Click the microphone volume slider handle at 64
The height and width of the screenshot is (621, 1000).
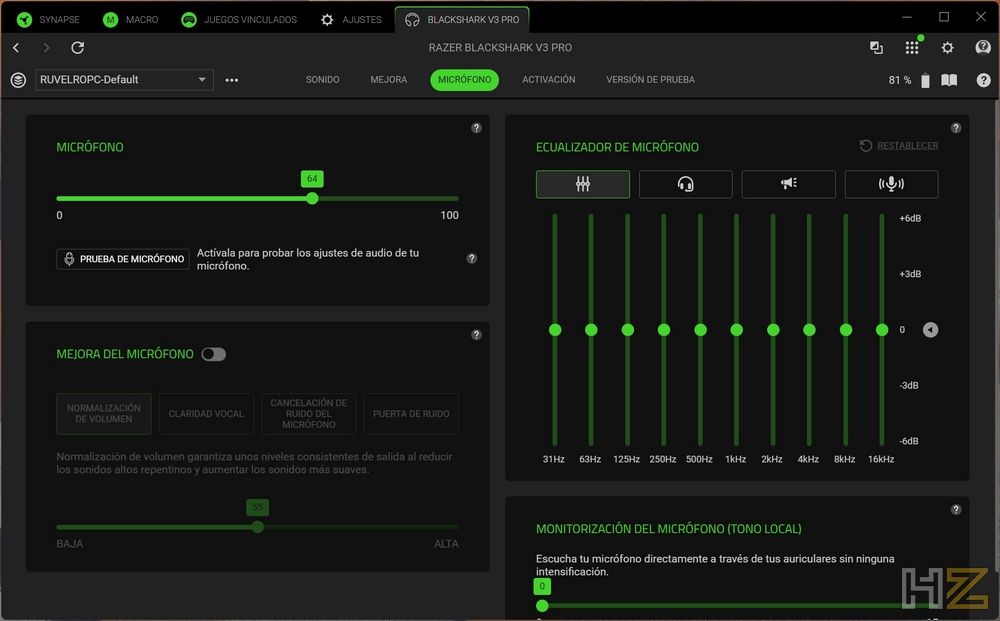pos(312,198)
